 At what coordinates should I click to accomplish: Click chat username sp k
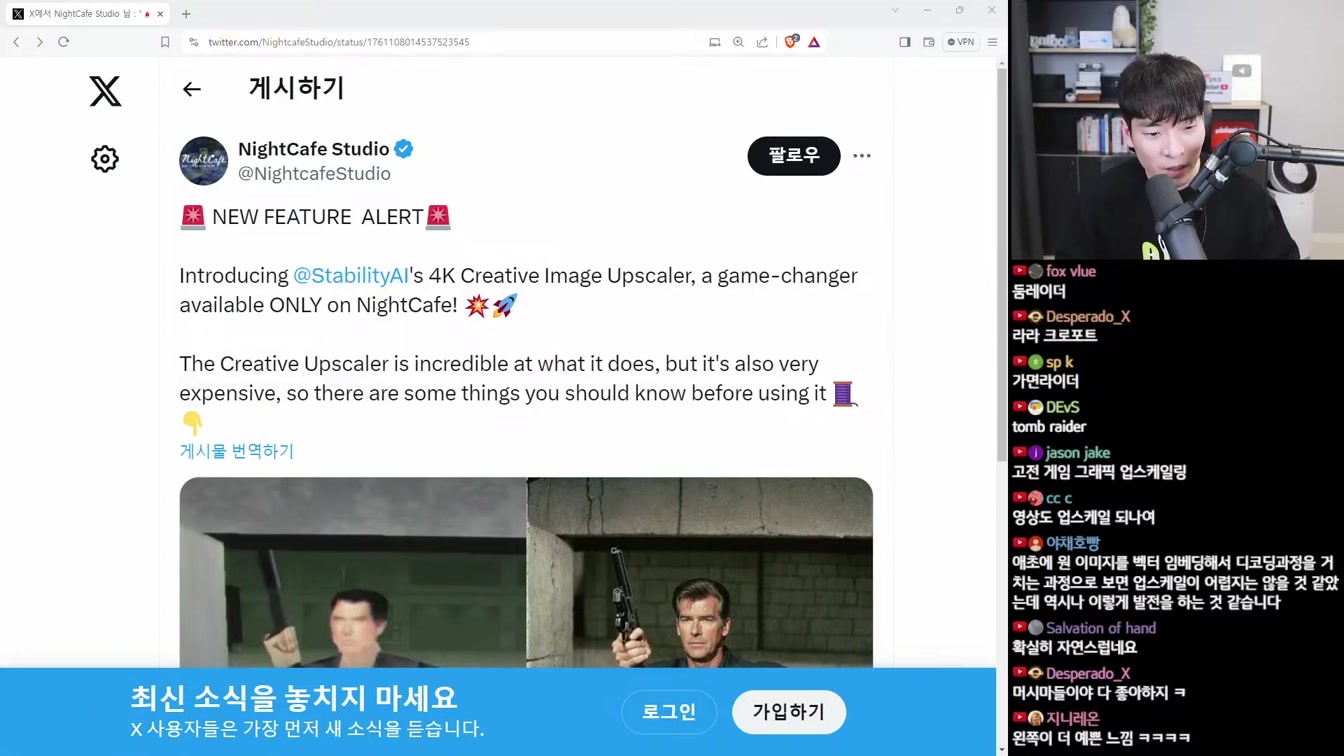click(x=1059, y=362)
